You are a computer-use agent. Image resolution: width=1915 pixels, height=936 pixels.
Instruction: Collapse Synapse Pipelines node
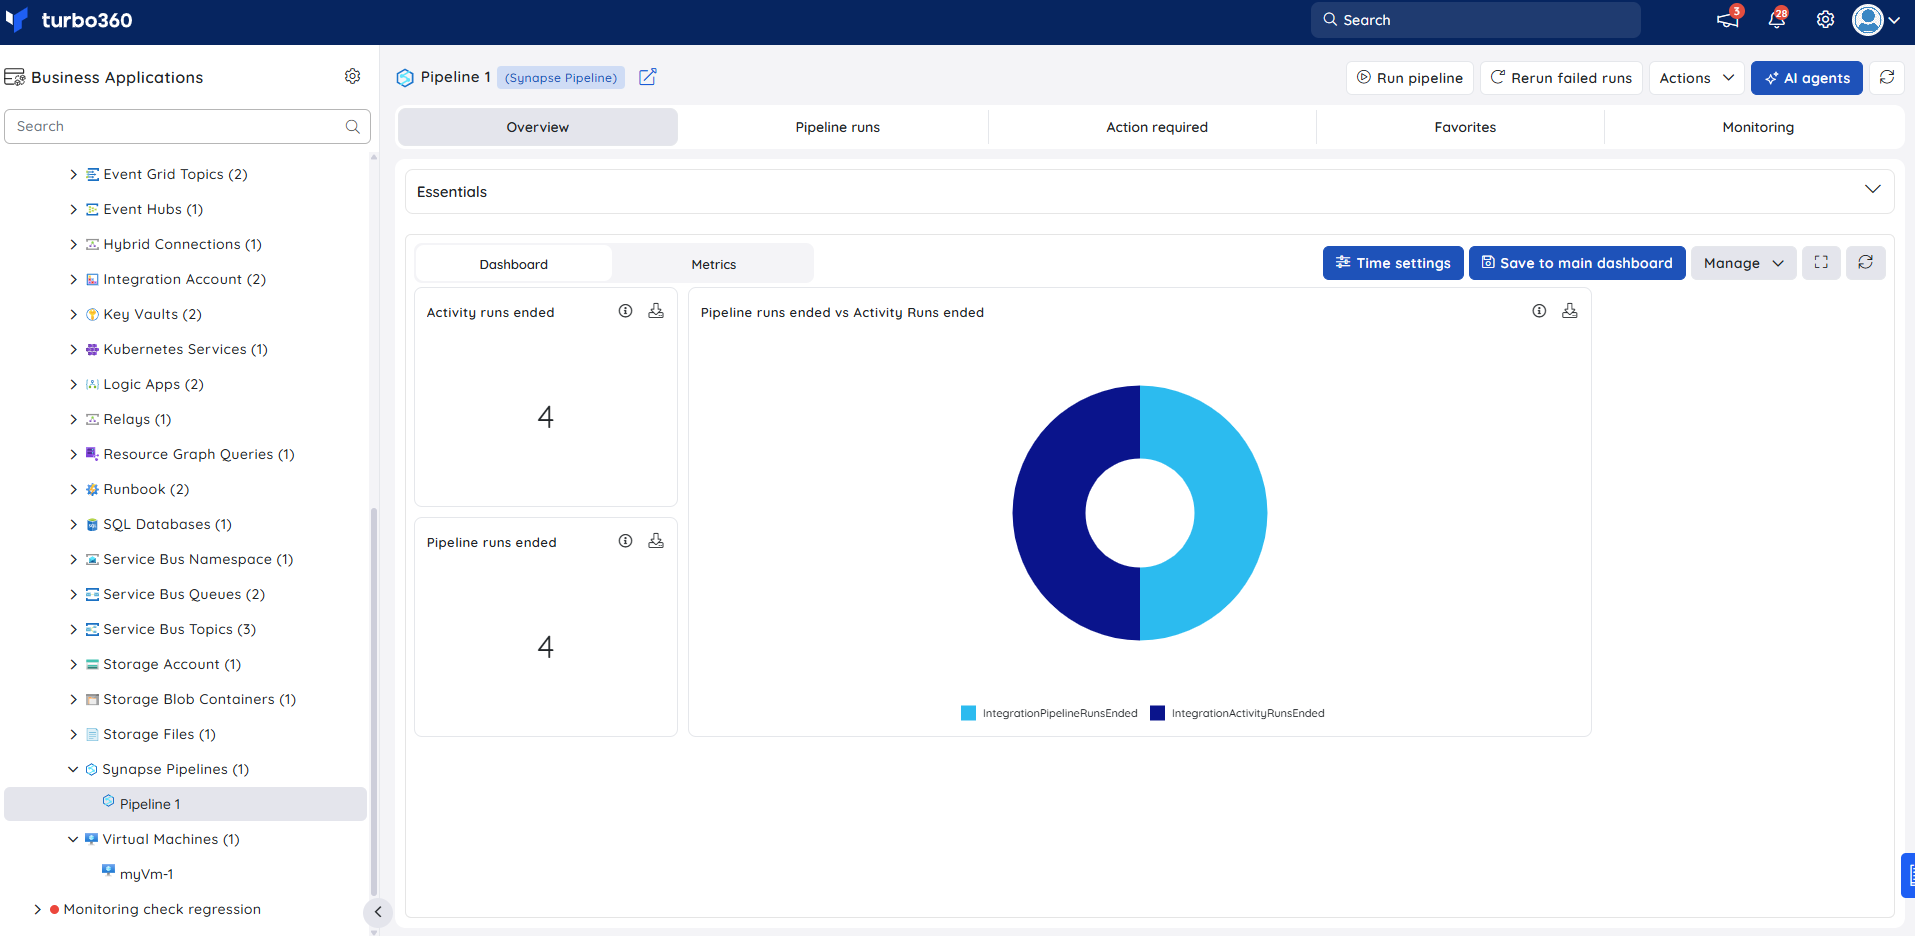pyautogui.click(x=73, y=769)
